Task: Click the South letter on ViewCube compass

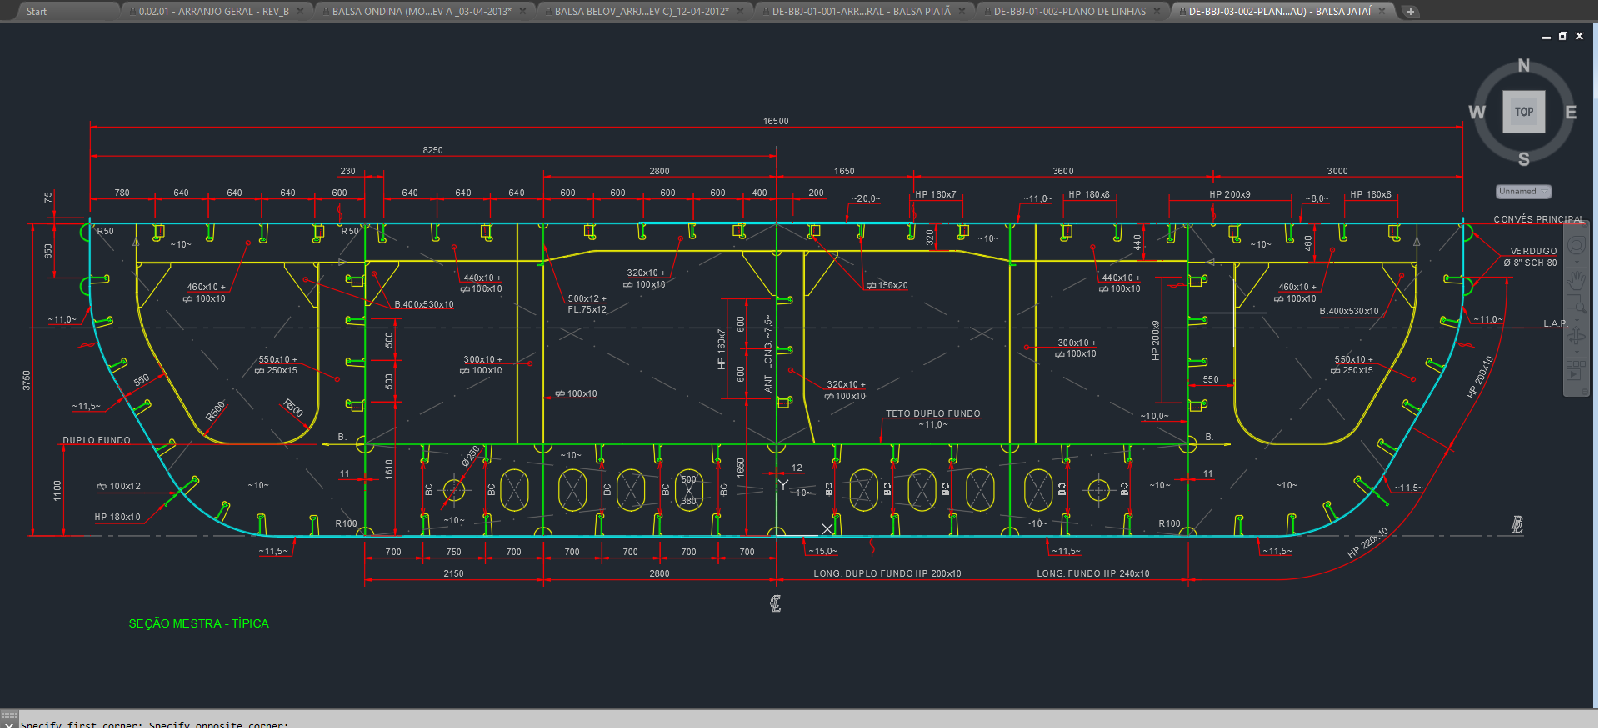Action: point(1523,159)
